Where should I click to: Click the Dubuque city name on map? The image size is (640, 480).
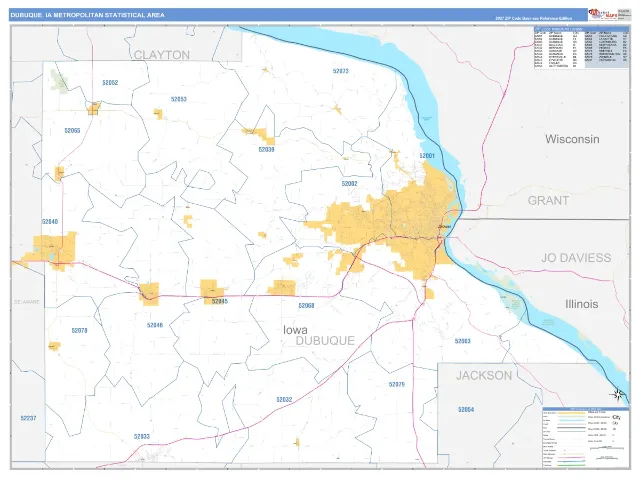pos(444,226)
